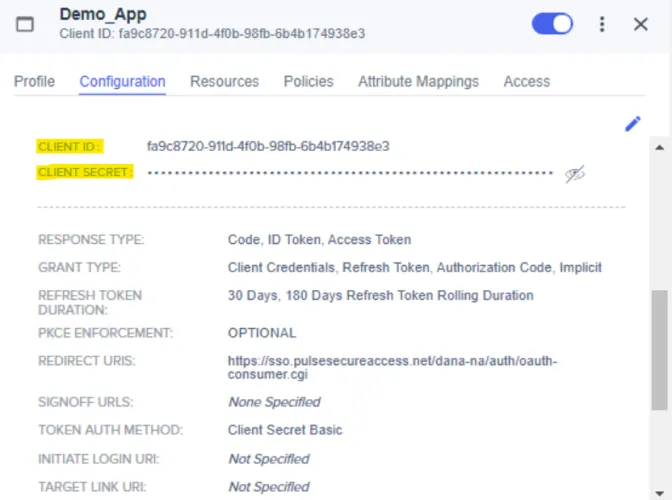Click 'Not Specified' for Initiate Login URI
This screenshot has width=672, height=500.
click(269, 459)
